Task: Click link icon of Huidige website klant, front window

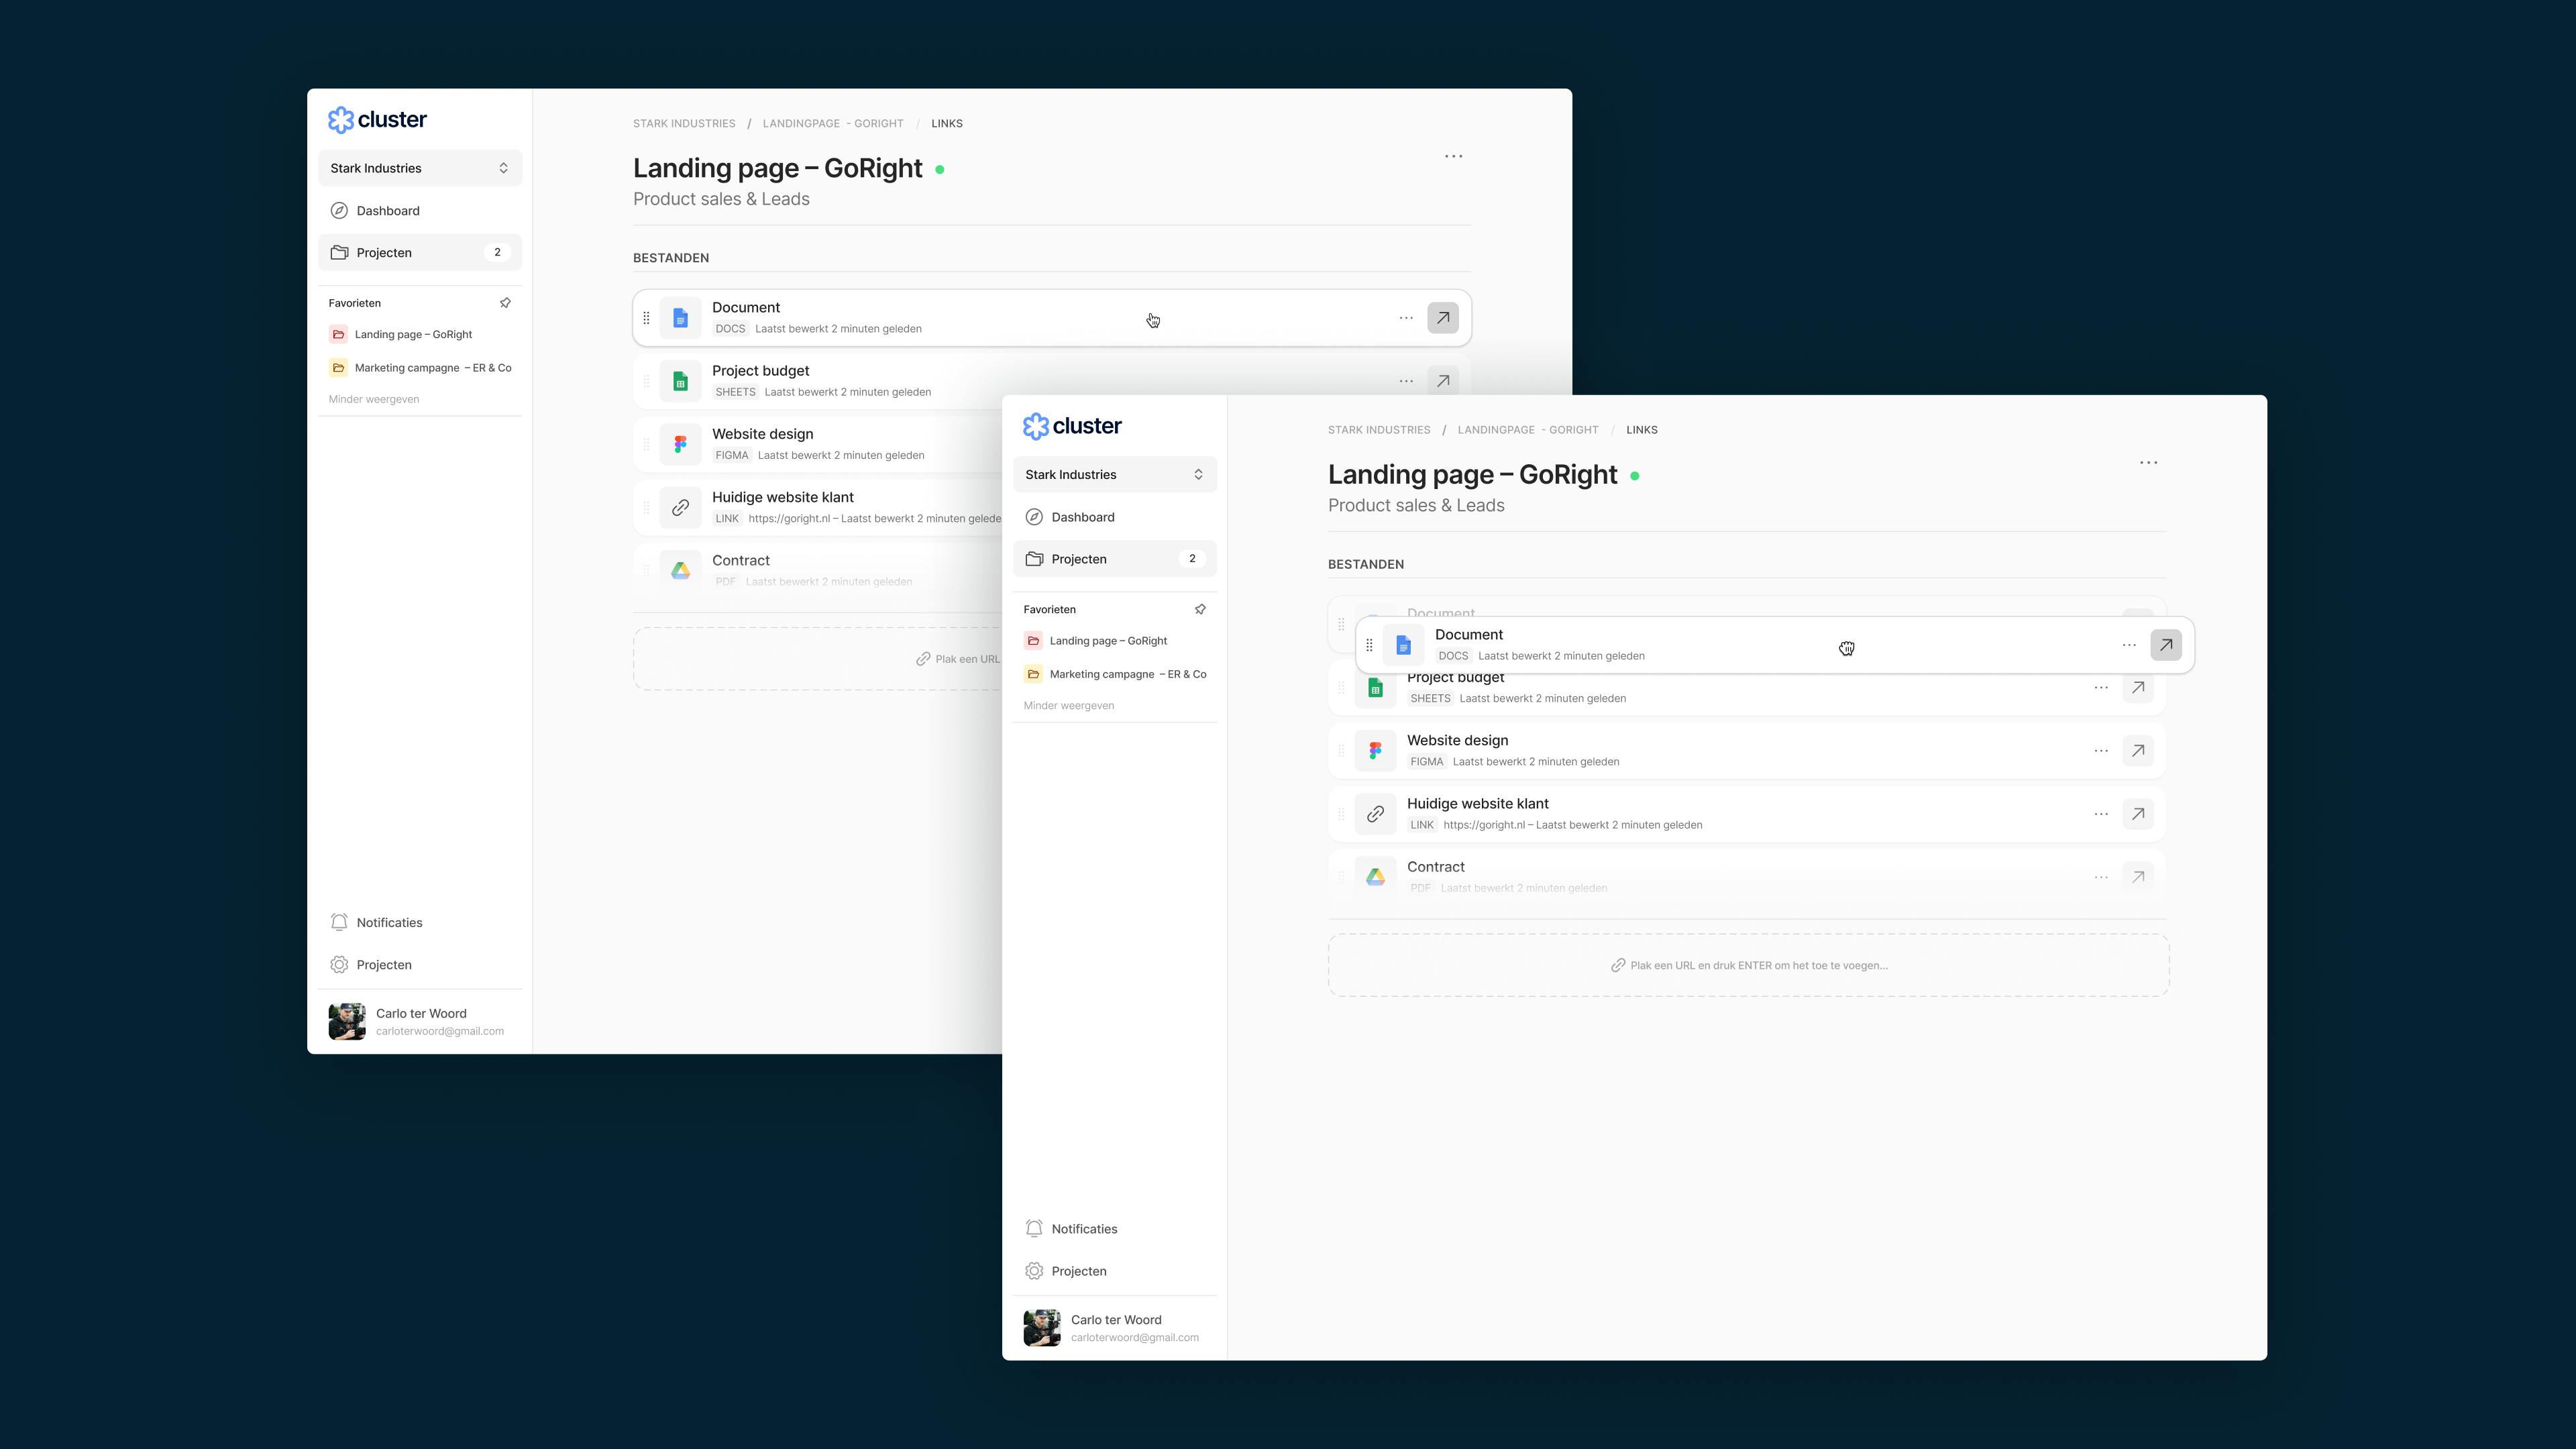Action: pos(1376,814)
